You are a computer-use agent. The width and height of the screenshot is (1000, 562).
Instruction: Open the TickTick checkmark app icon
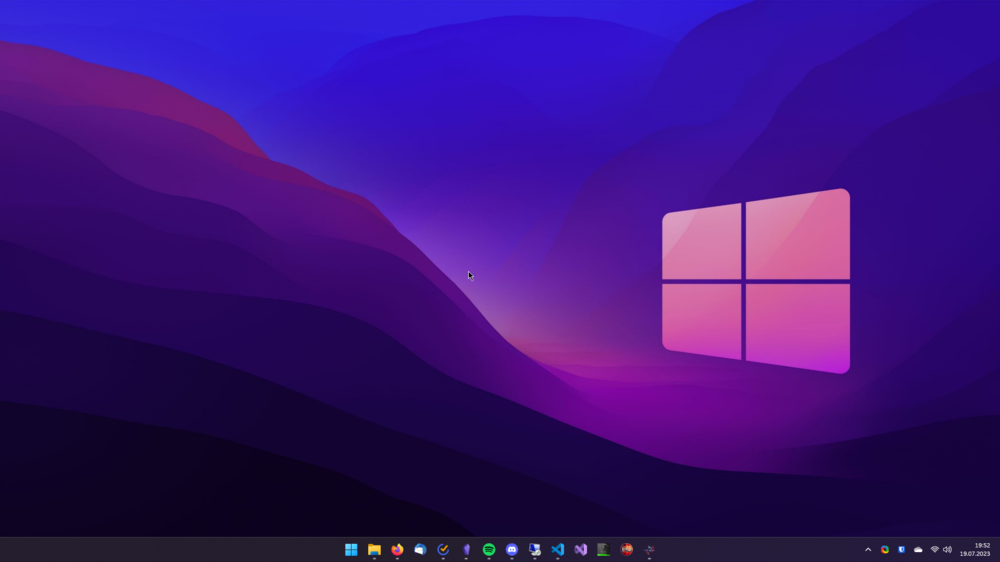click(x=443, y=549)
